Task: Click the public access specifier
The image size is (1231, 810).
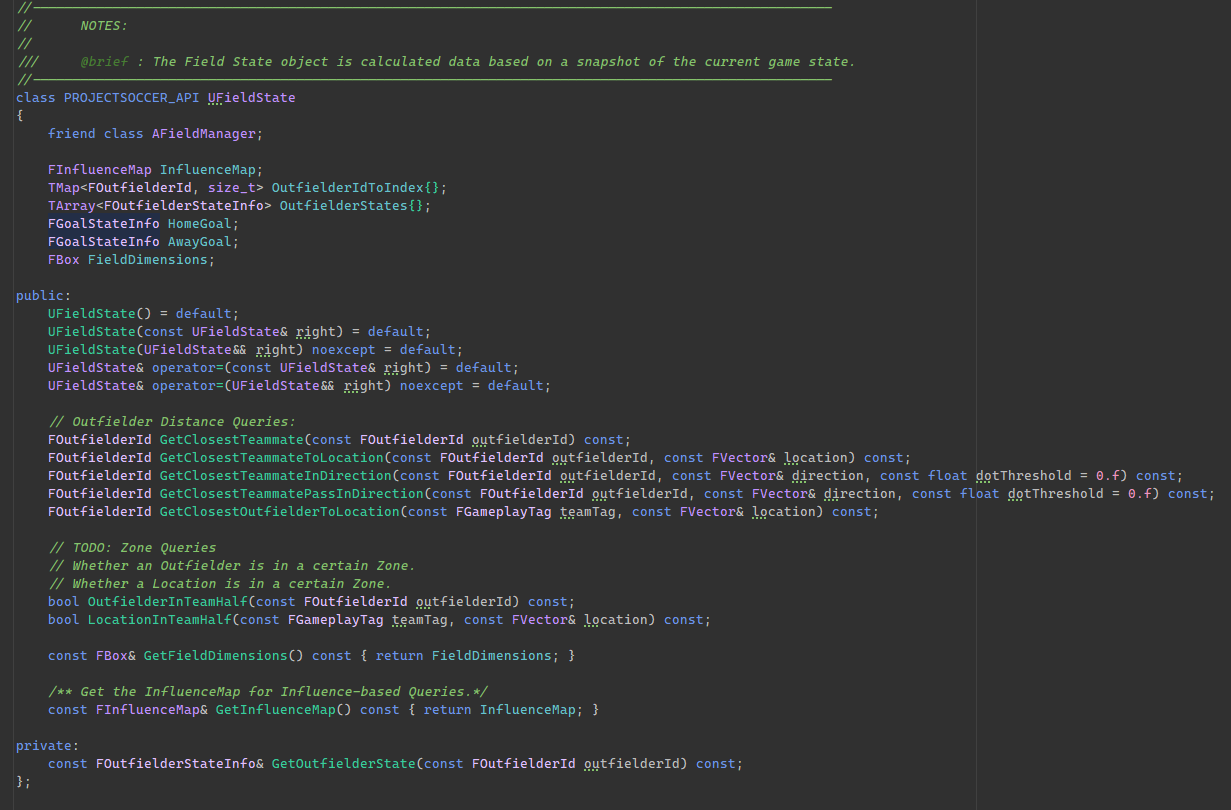Action: click(40, 296)
